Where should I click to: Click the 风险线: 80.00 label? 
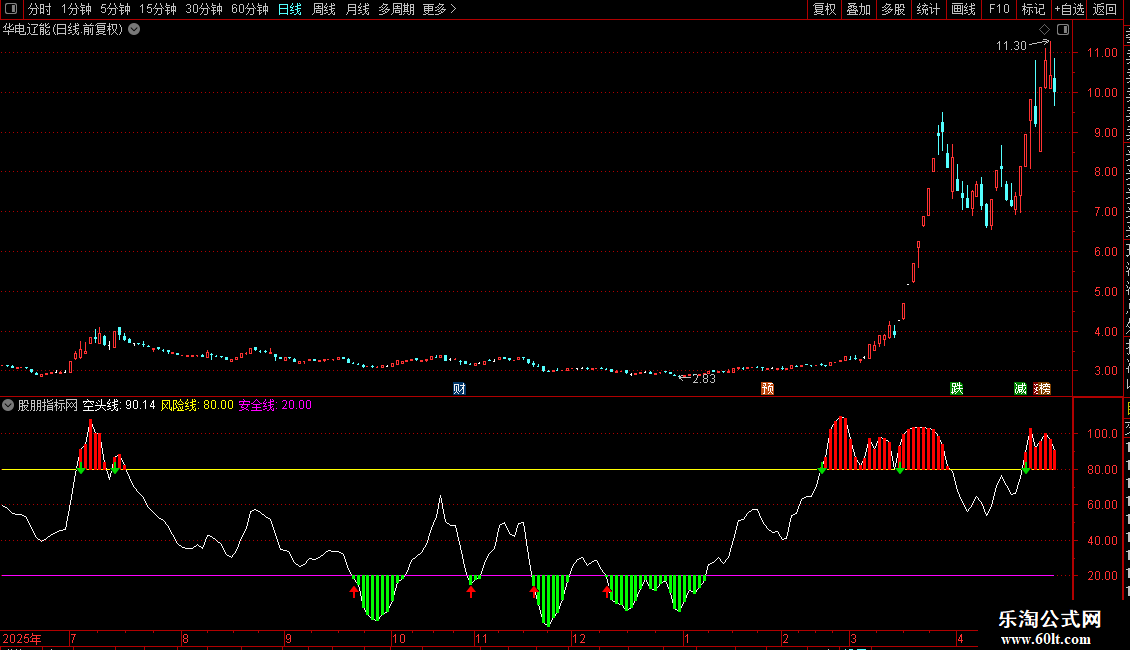tap(197, 405)
